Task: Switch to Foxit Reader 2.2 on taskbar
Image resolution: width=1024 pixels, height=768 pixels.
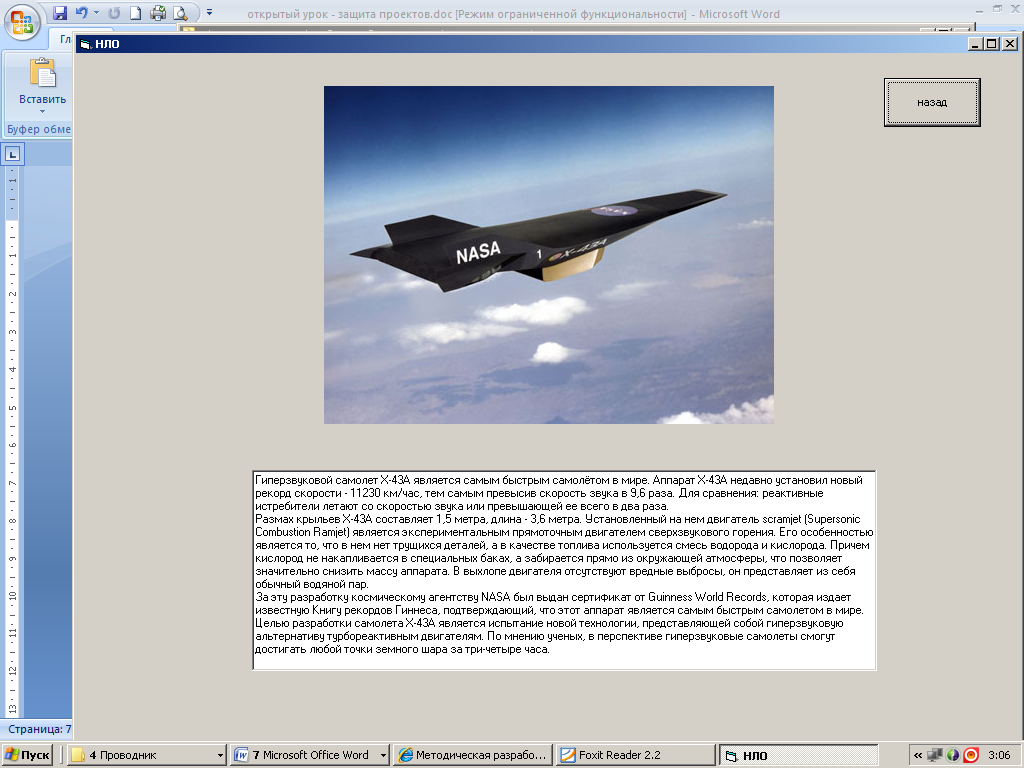Action: 635,755
